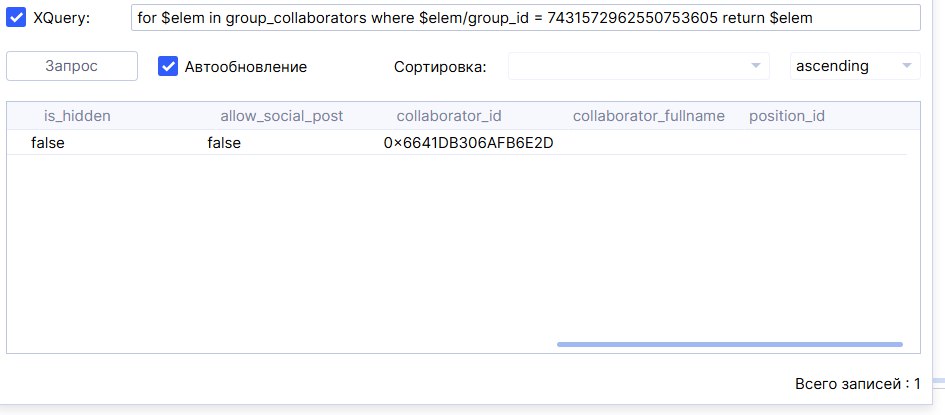
Task: Click the is_hidden column header
Action: coord(77,116)
